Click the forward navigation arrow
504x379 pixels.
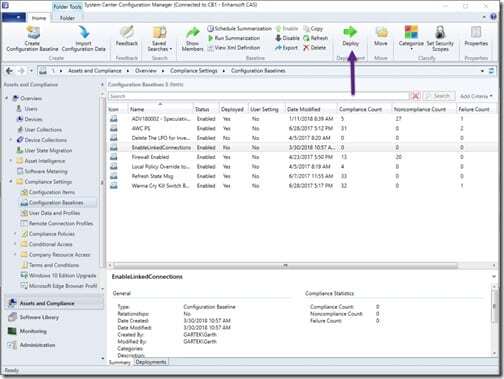[21, 71]
